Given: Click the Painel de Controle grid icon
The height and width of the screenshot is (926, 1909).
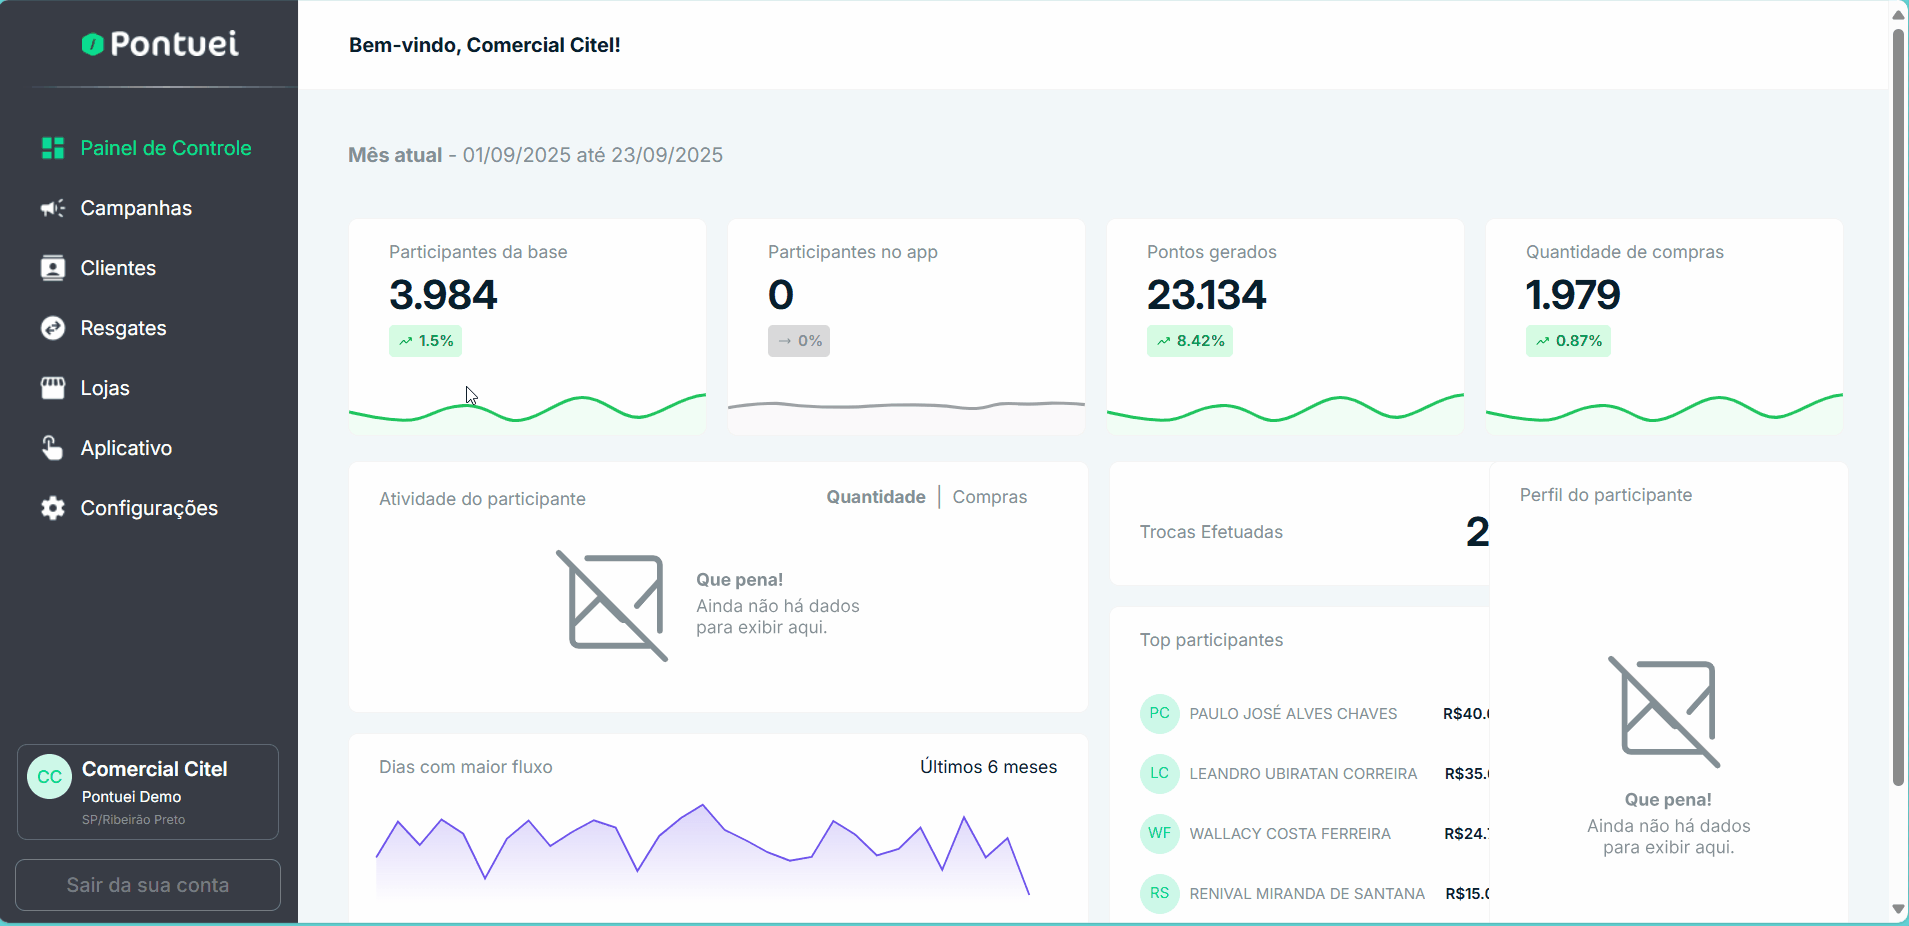Looking at the screenshot, I should (53, 148).
